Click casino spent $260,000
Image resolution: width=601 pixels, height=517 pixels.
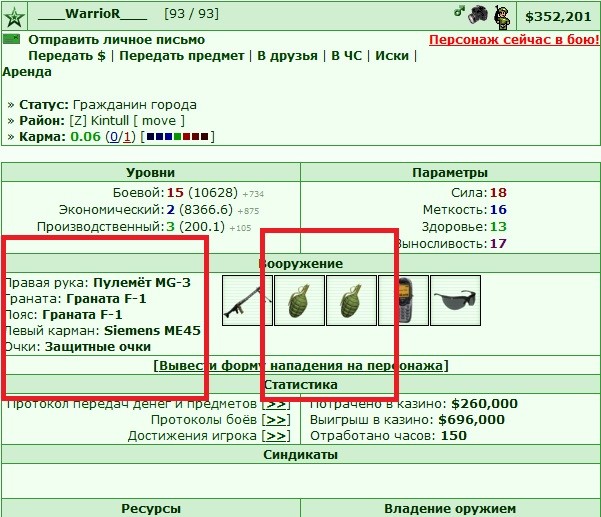(484, 404)
